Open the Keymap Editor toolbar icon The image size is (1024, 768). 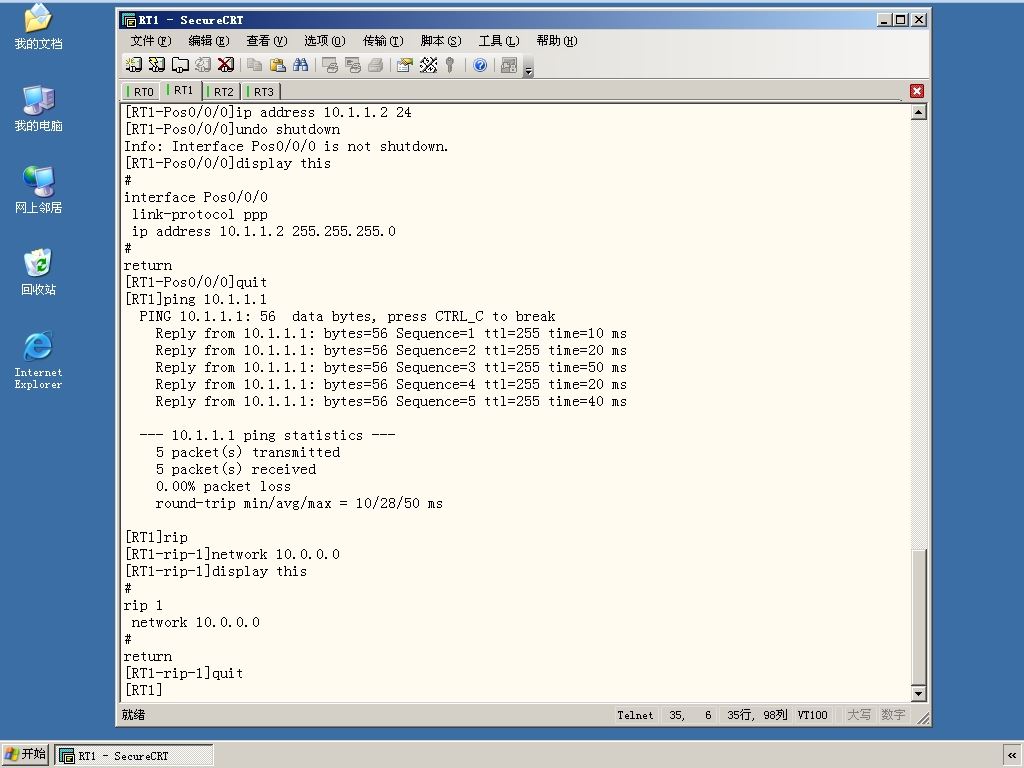click(x=428, y=65)
